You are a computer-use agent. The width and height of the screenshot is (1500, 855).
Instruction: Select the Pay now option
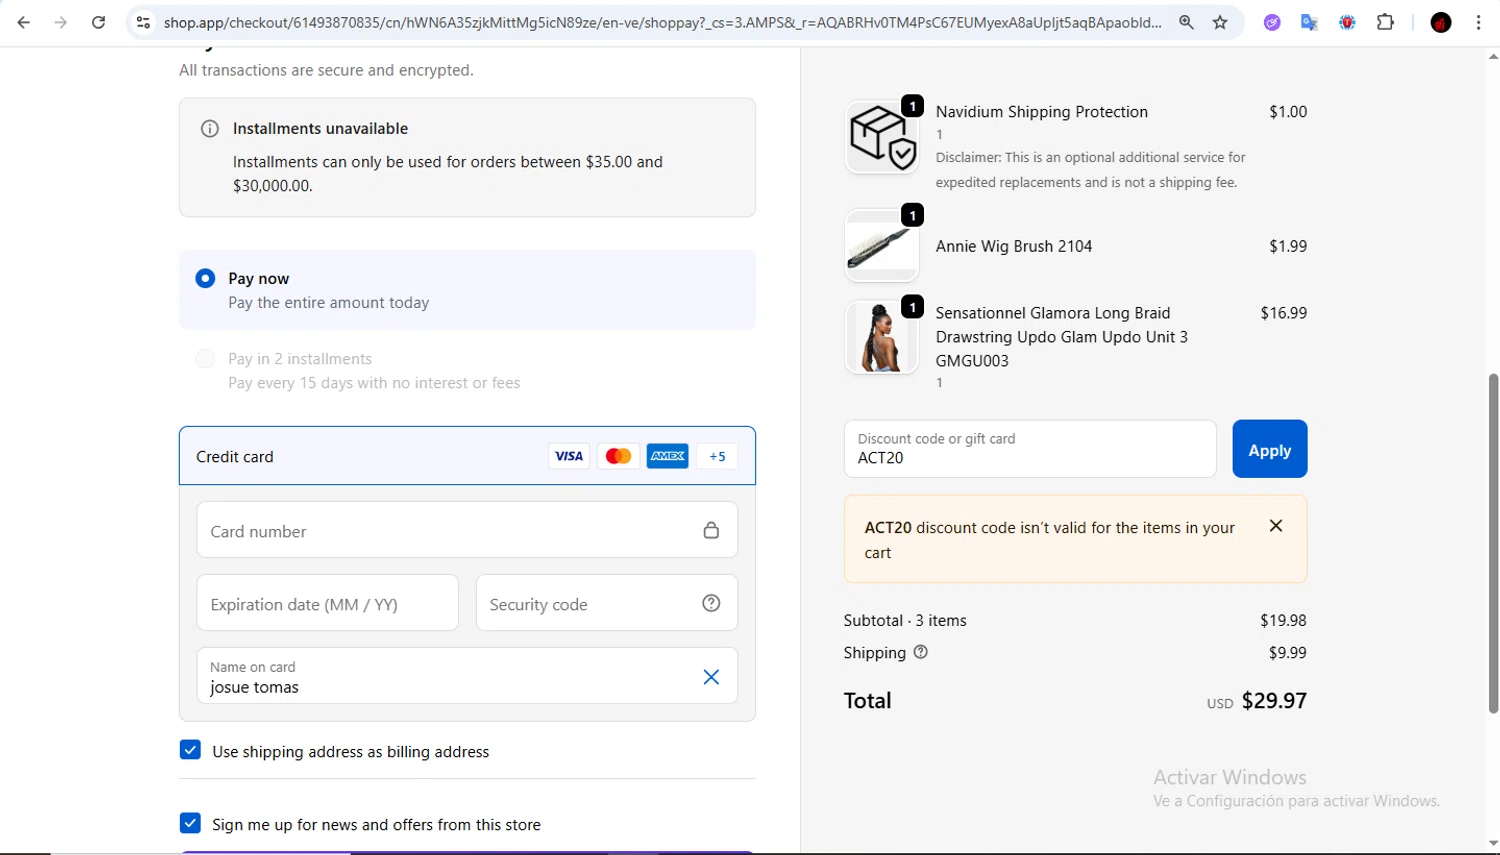(x=205, y=278)
